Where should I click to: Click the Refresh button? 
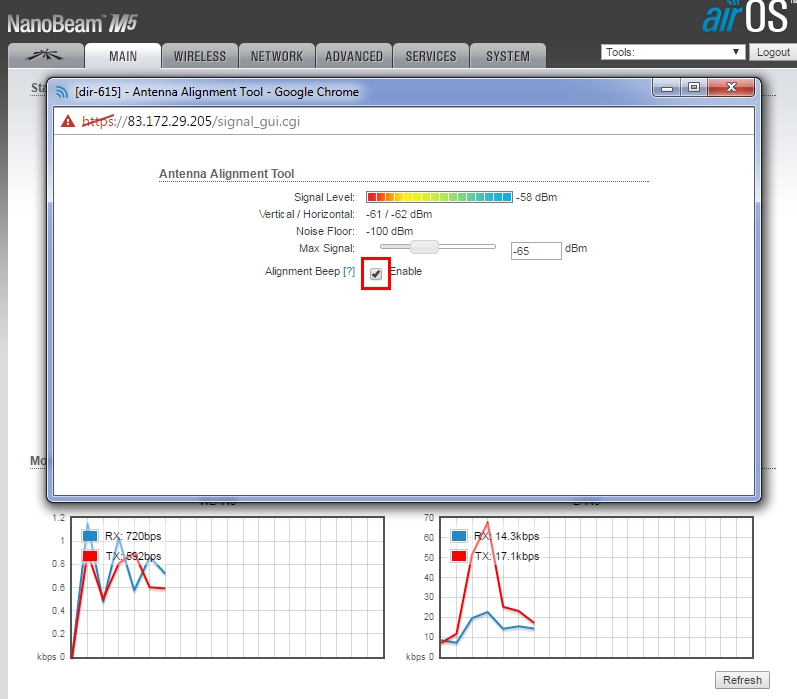click(x=742, y=680)
